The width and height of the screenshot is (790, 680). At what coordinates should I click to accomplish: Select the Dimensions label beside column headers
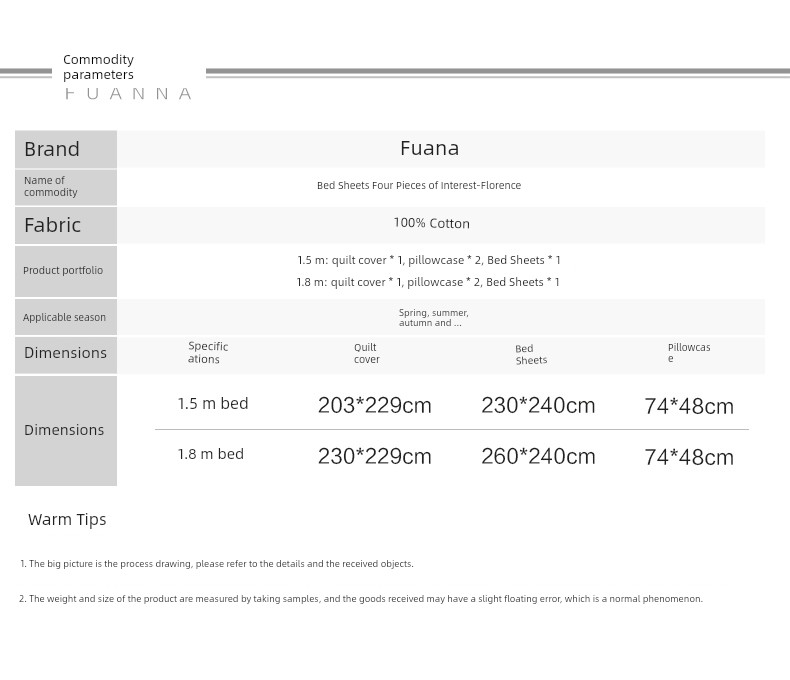click(65, 353)
